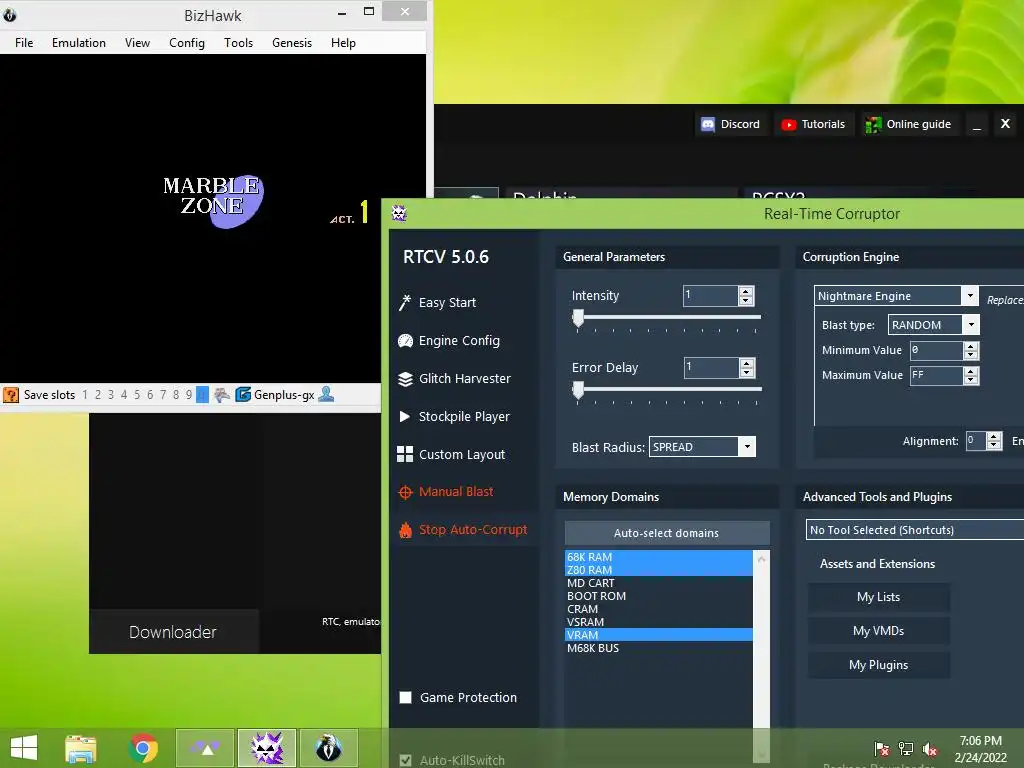Open BizHawk File menu
This screenshot has height=768, width=1024.
click(x=24, y=42)
